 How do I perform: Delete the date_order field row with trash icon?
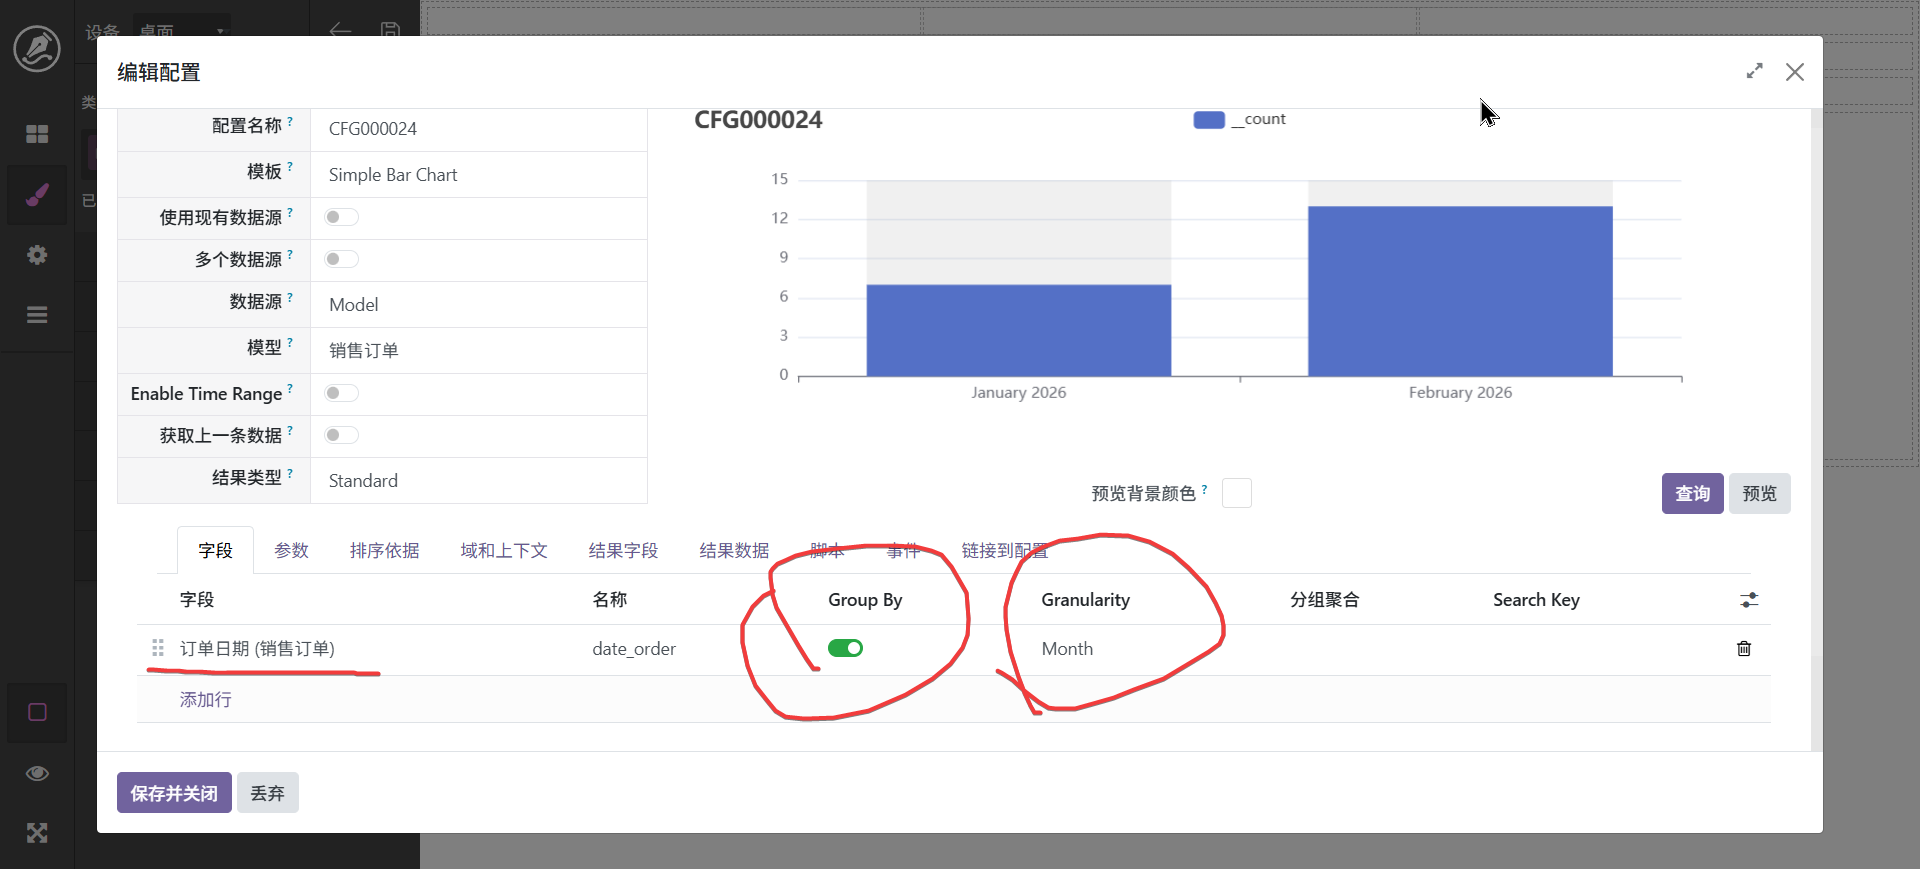pos(1744,649)
